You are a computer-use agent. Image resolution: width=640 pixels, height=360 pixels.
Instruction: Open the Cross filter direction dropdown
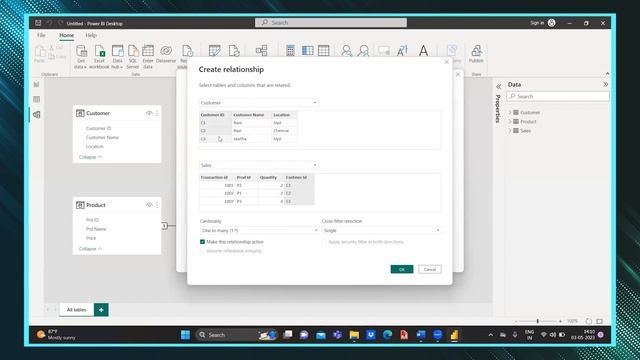381,231
